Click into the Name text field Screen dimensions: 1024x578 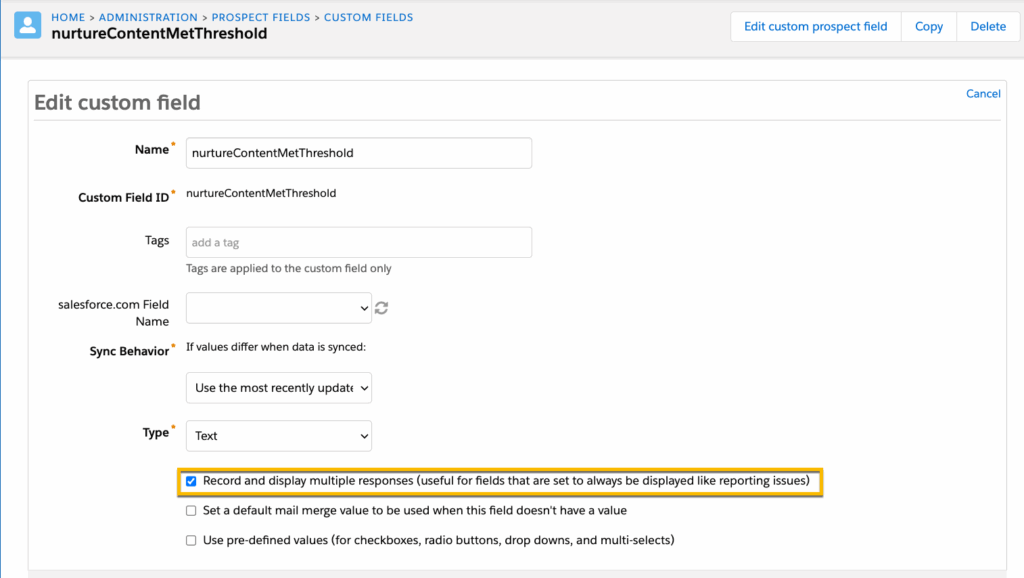[x=359, y=153]
